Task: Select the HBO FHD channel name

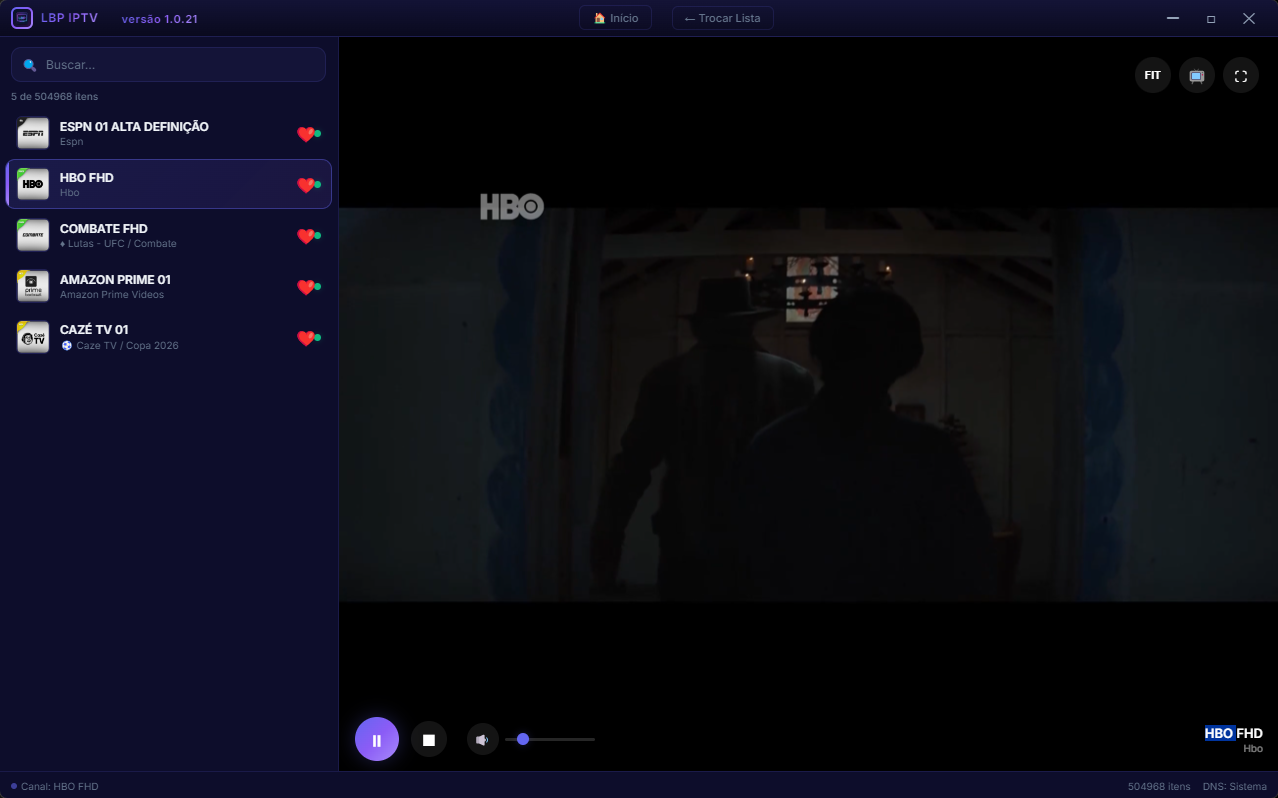Action: (x=87, y=178)
